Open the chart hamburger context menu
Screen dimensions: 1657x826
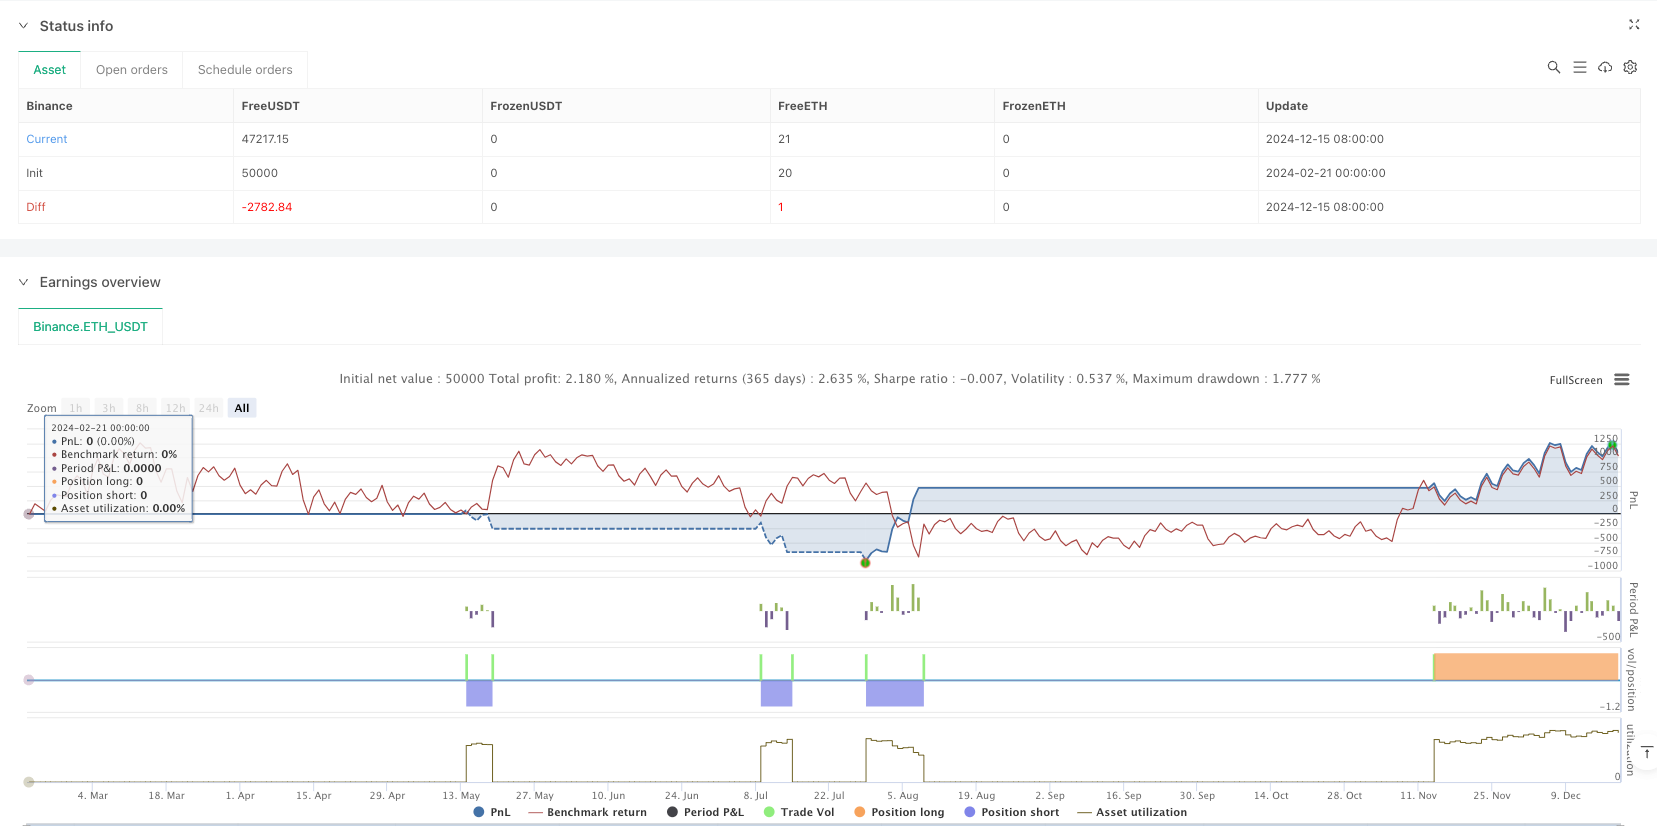(1622, 380)
